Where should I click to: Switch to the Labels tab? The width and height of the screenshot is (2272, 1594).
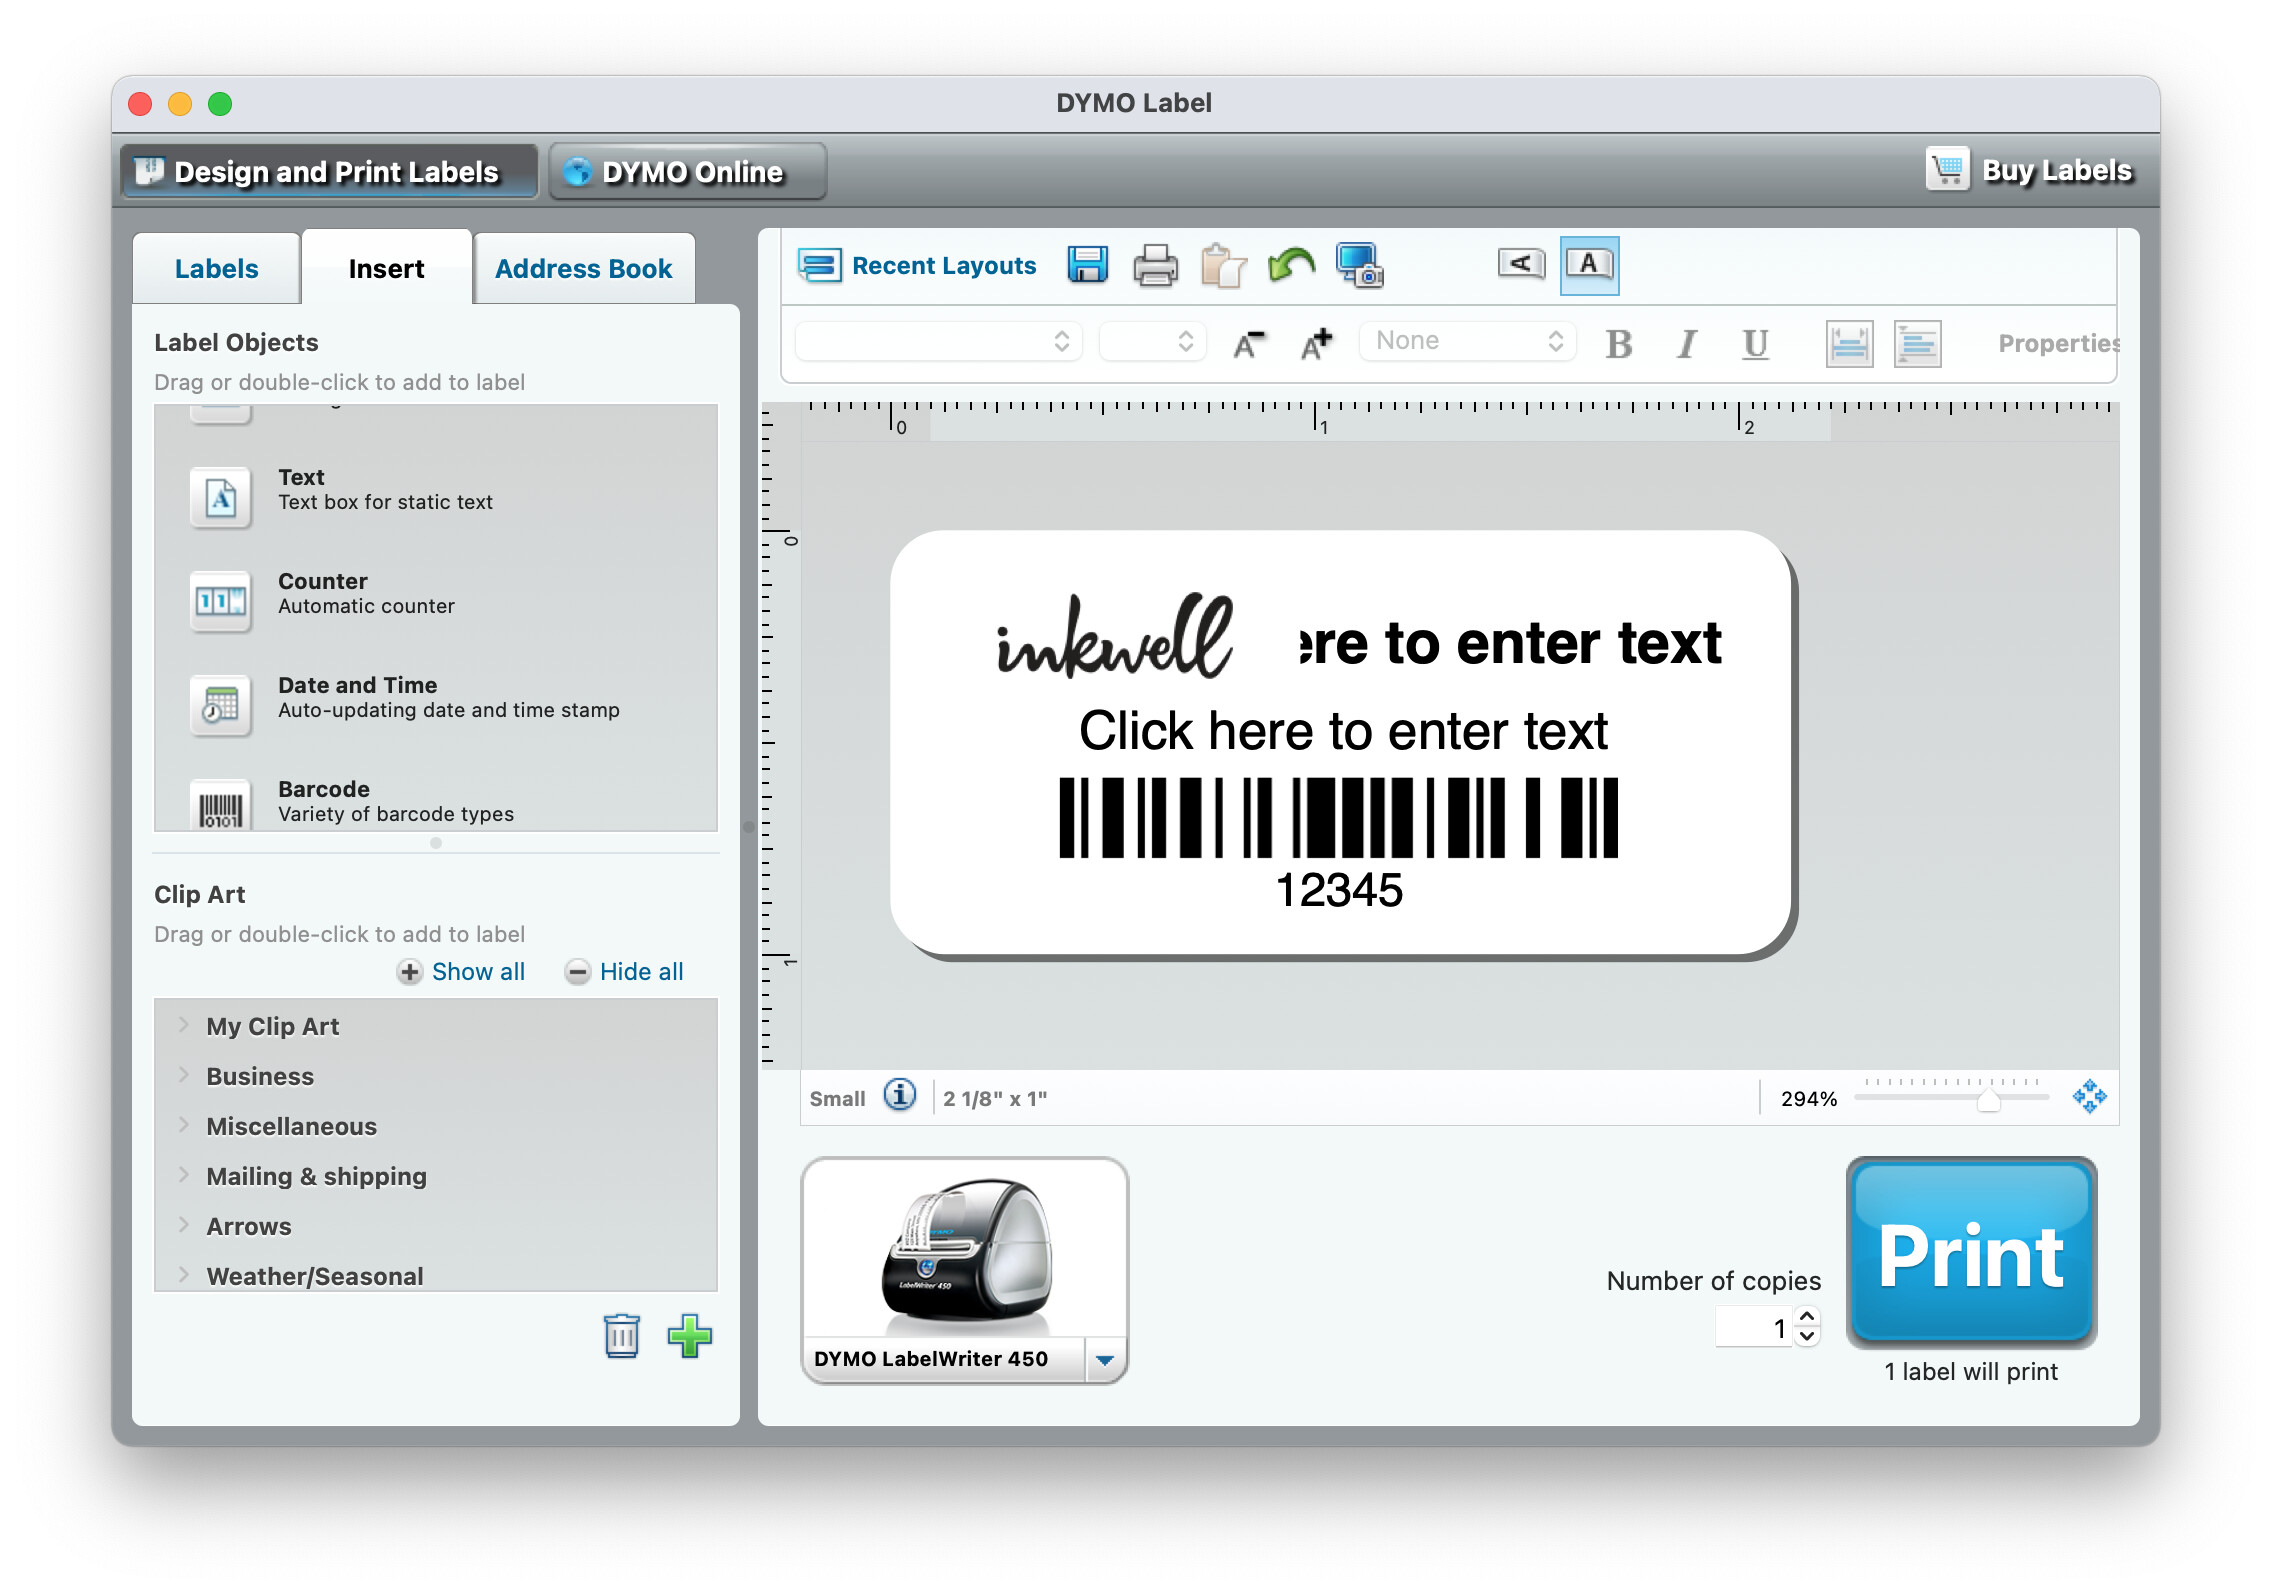[216, 269]
